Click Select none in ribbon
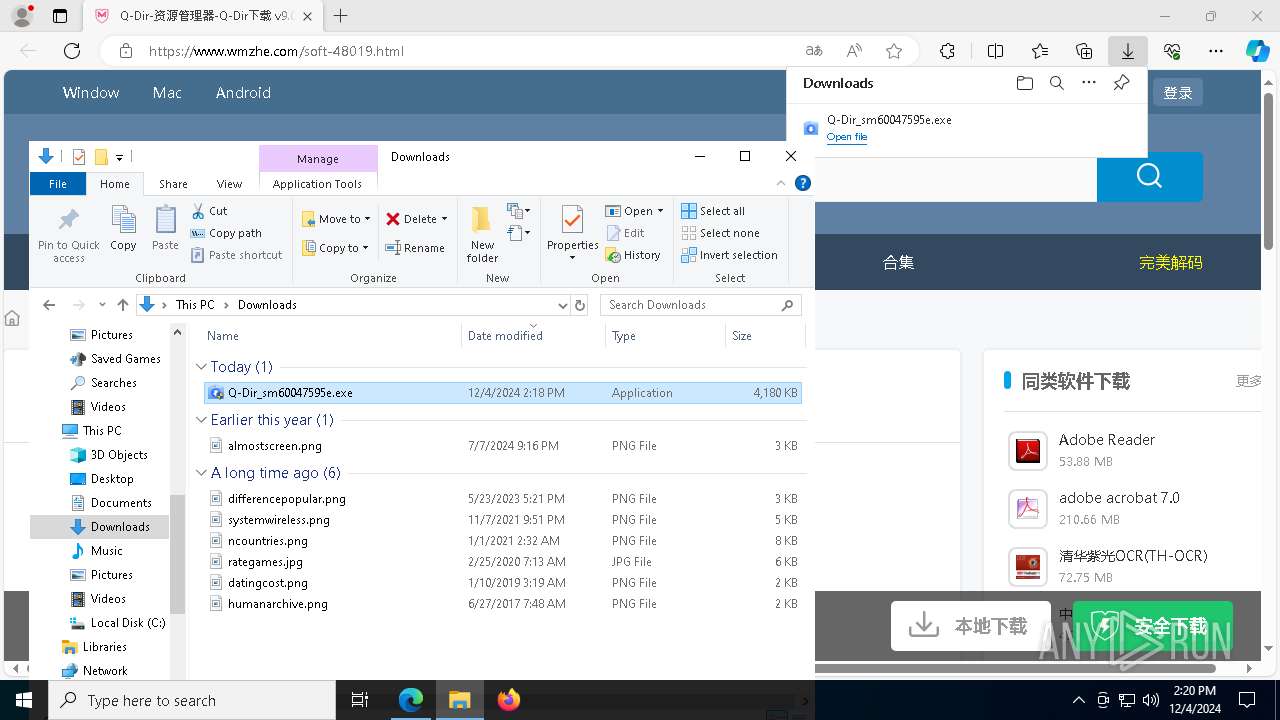Image resolution: width=1280 pixels, height=720 pixels. (x=720, y=233)
